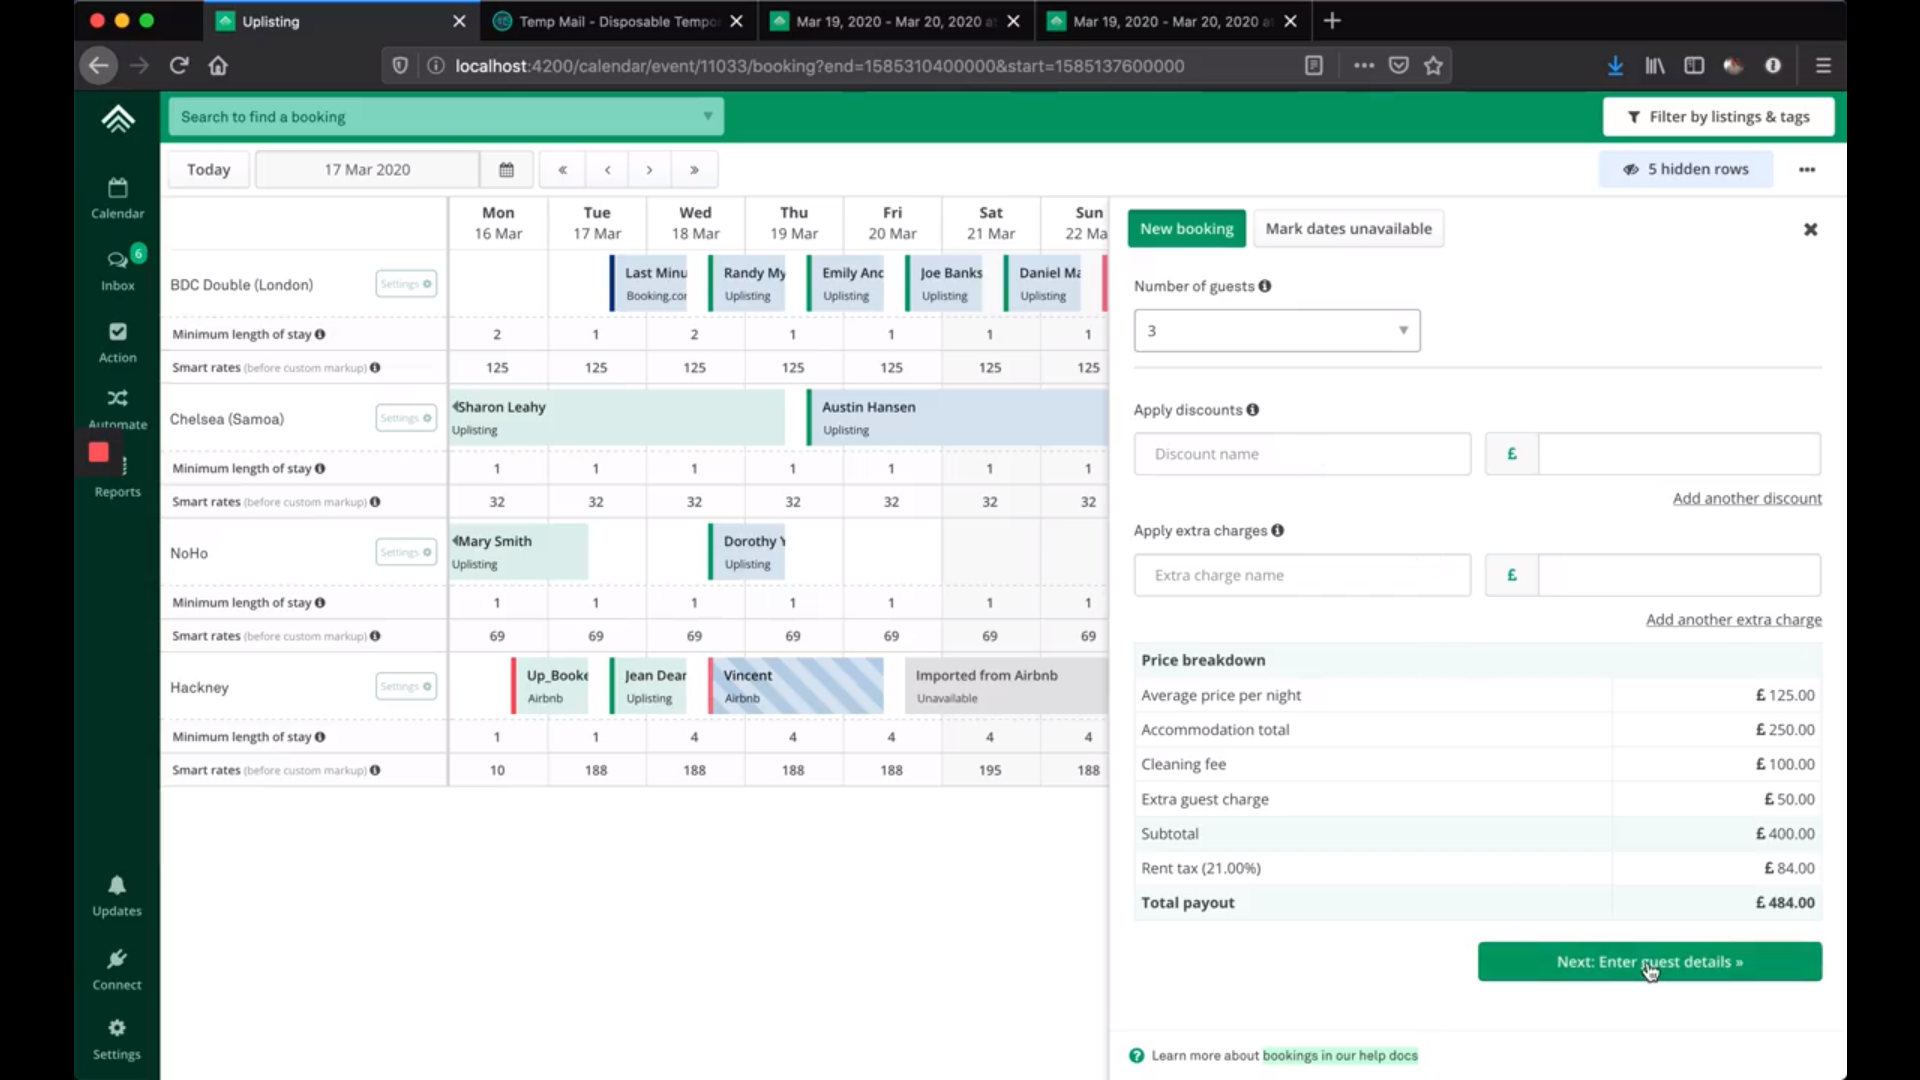Open Uplisting Settings from the sidebar
1920x1080 pixels.
(x=117, y=1037)
